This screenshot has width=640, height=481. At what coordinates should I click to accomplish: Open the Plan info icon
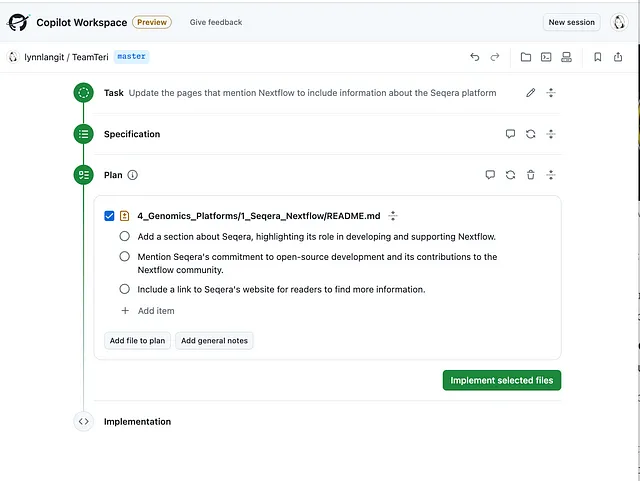tap(132, 175)
